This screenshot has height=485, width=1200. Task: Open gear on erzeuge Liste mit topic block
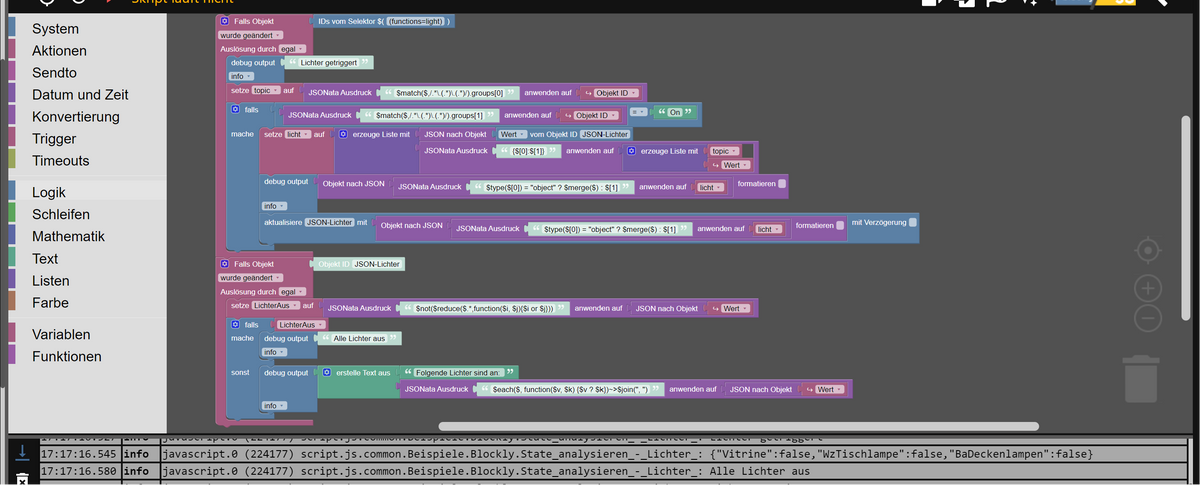631,150
